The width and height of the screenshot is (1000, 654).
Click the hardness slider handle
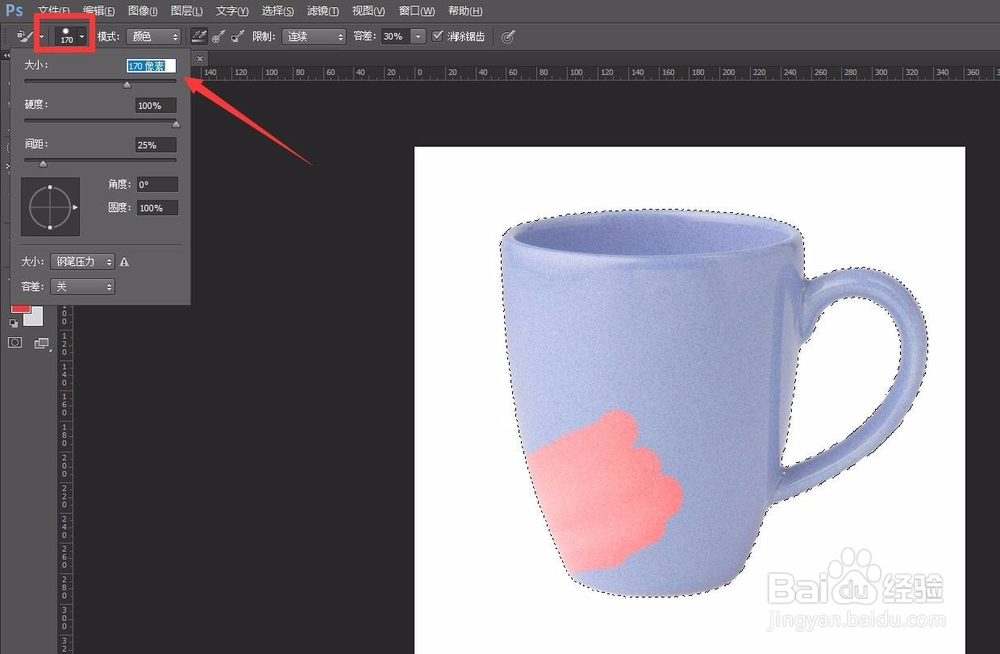point(176,124)
